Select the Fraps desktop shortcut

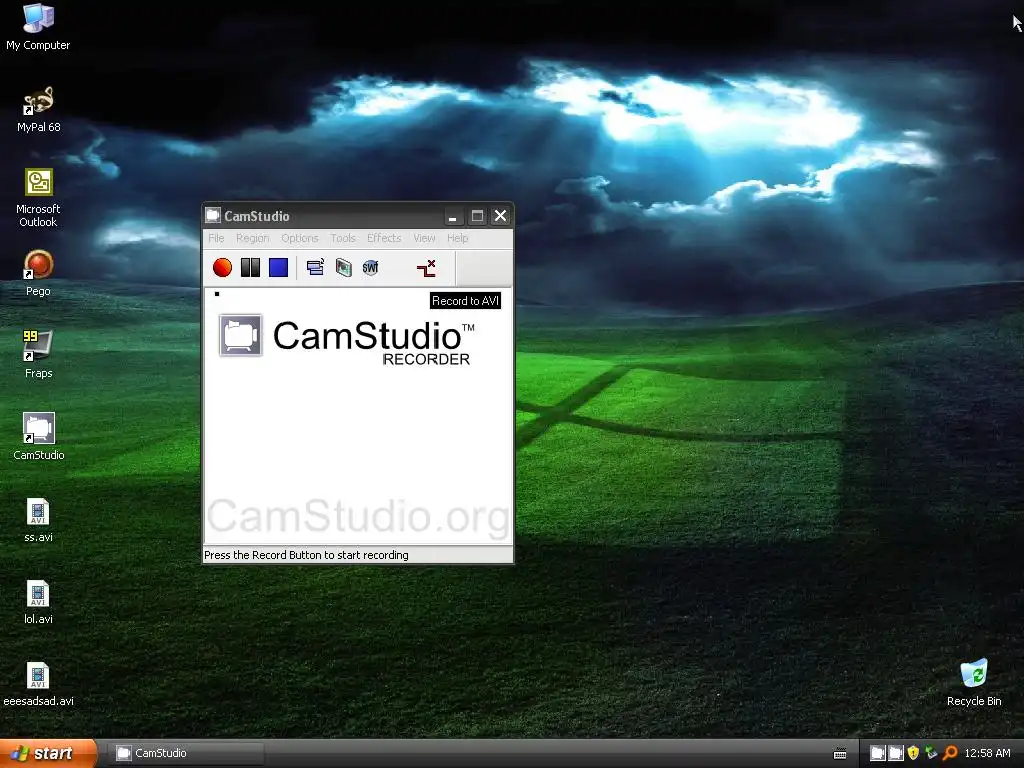(x=38, y=355)
